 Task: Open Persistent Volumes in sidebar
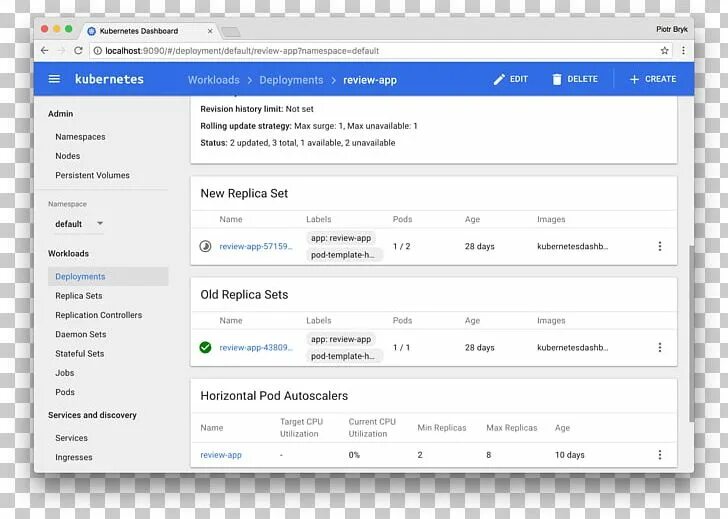pos(92,175)
